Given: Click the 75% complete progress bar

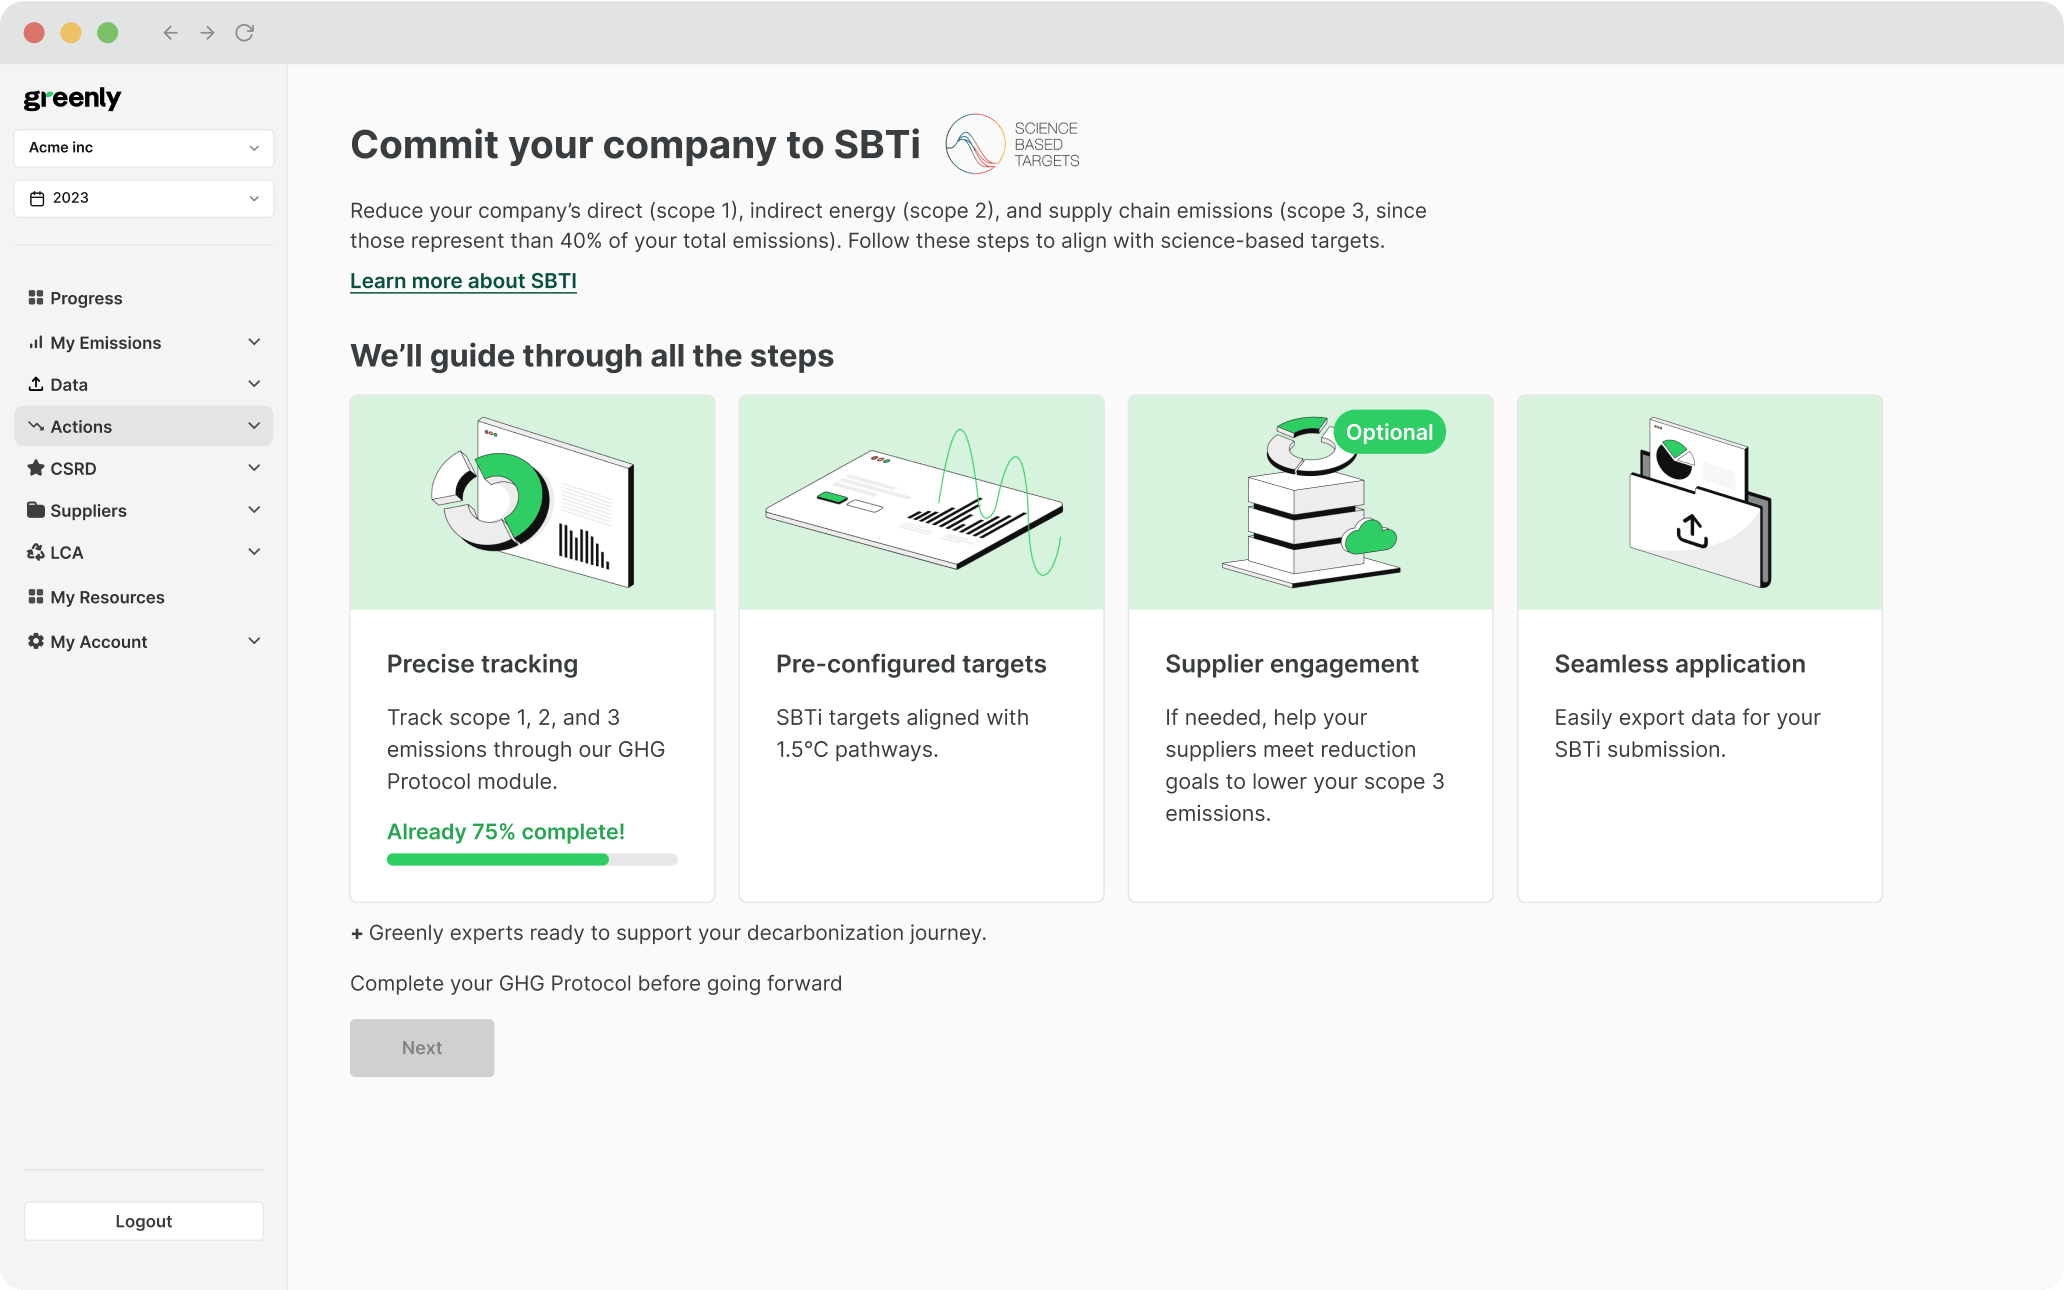Looking at the screenshot, I should click(x=531, y=859).
